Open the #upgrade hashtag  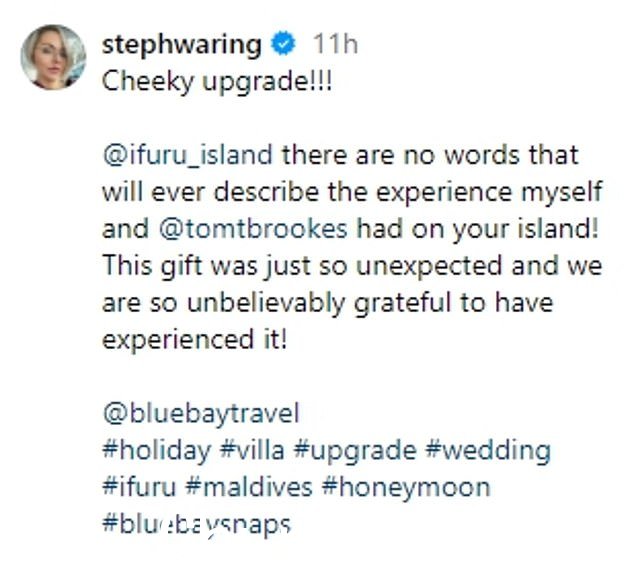coord(355,451)
